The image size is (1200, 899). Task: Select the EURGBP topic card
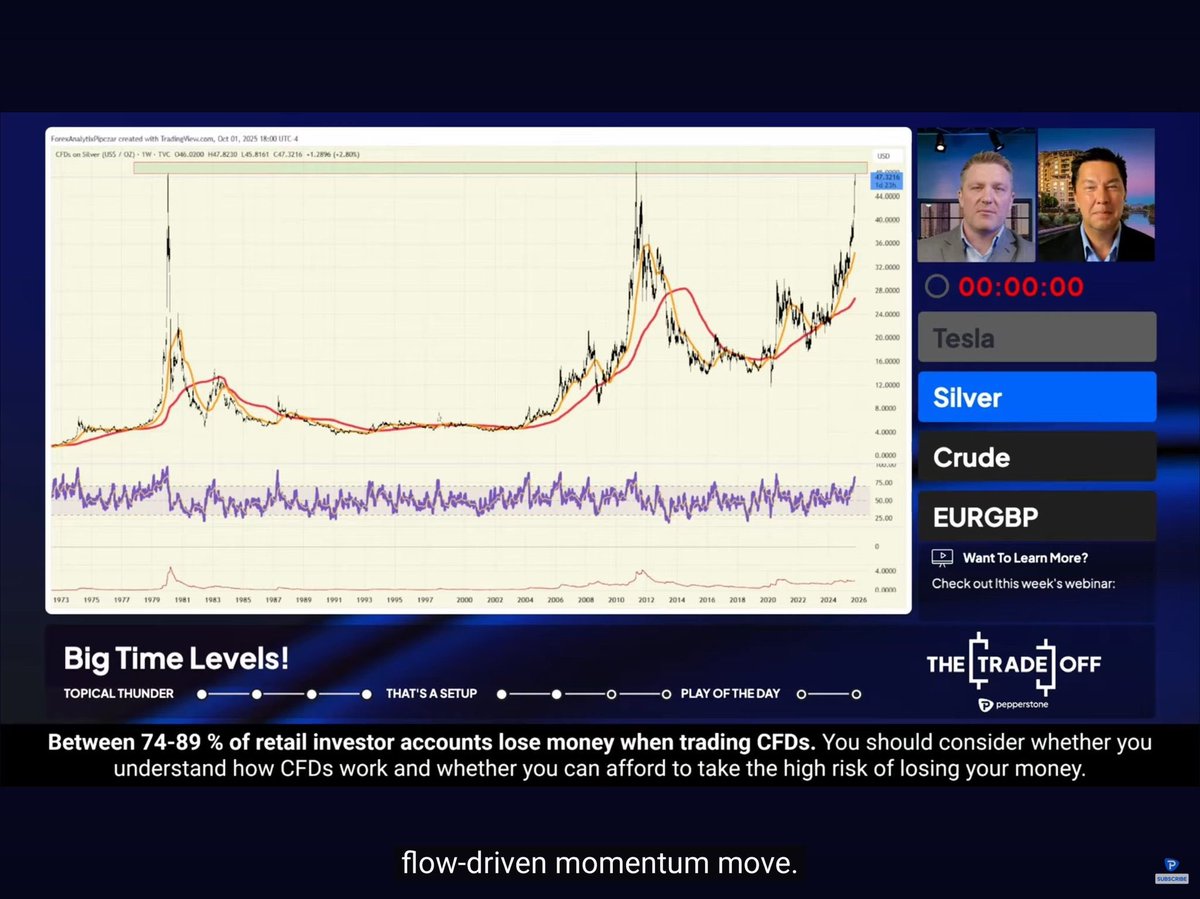pyautogui.click(x=1037, y=516)
